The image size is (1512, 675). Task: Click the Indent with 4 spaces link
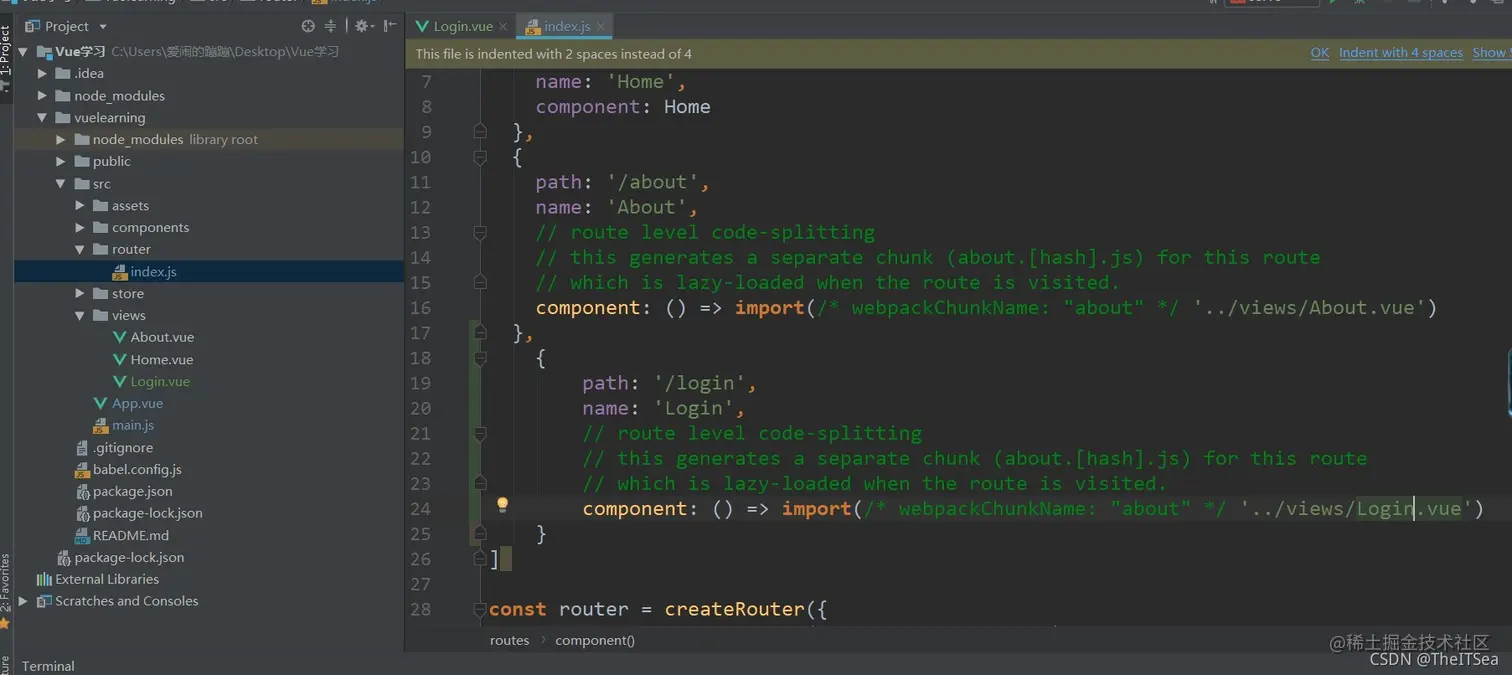pos(1401,53)
